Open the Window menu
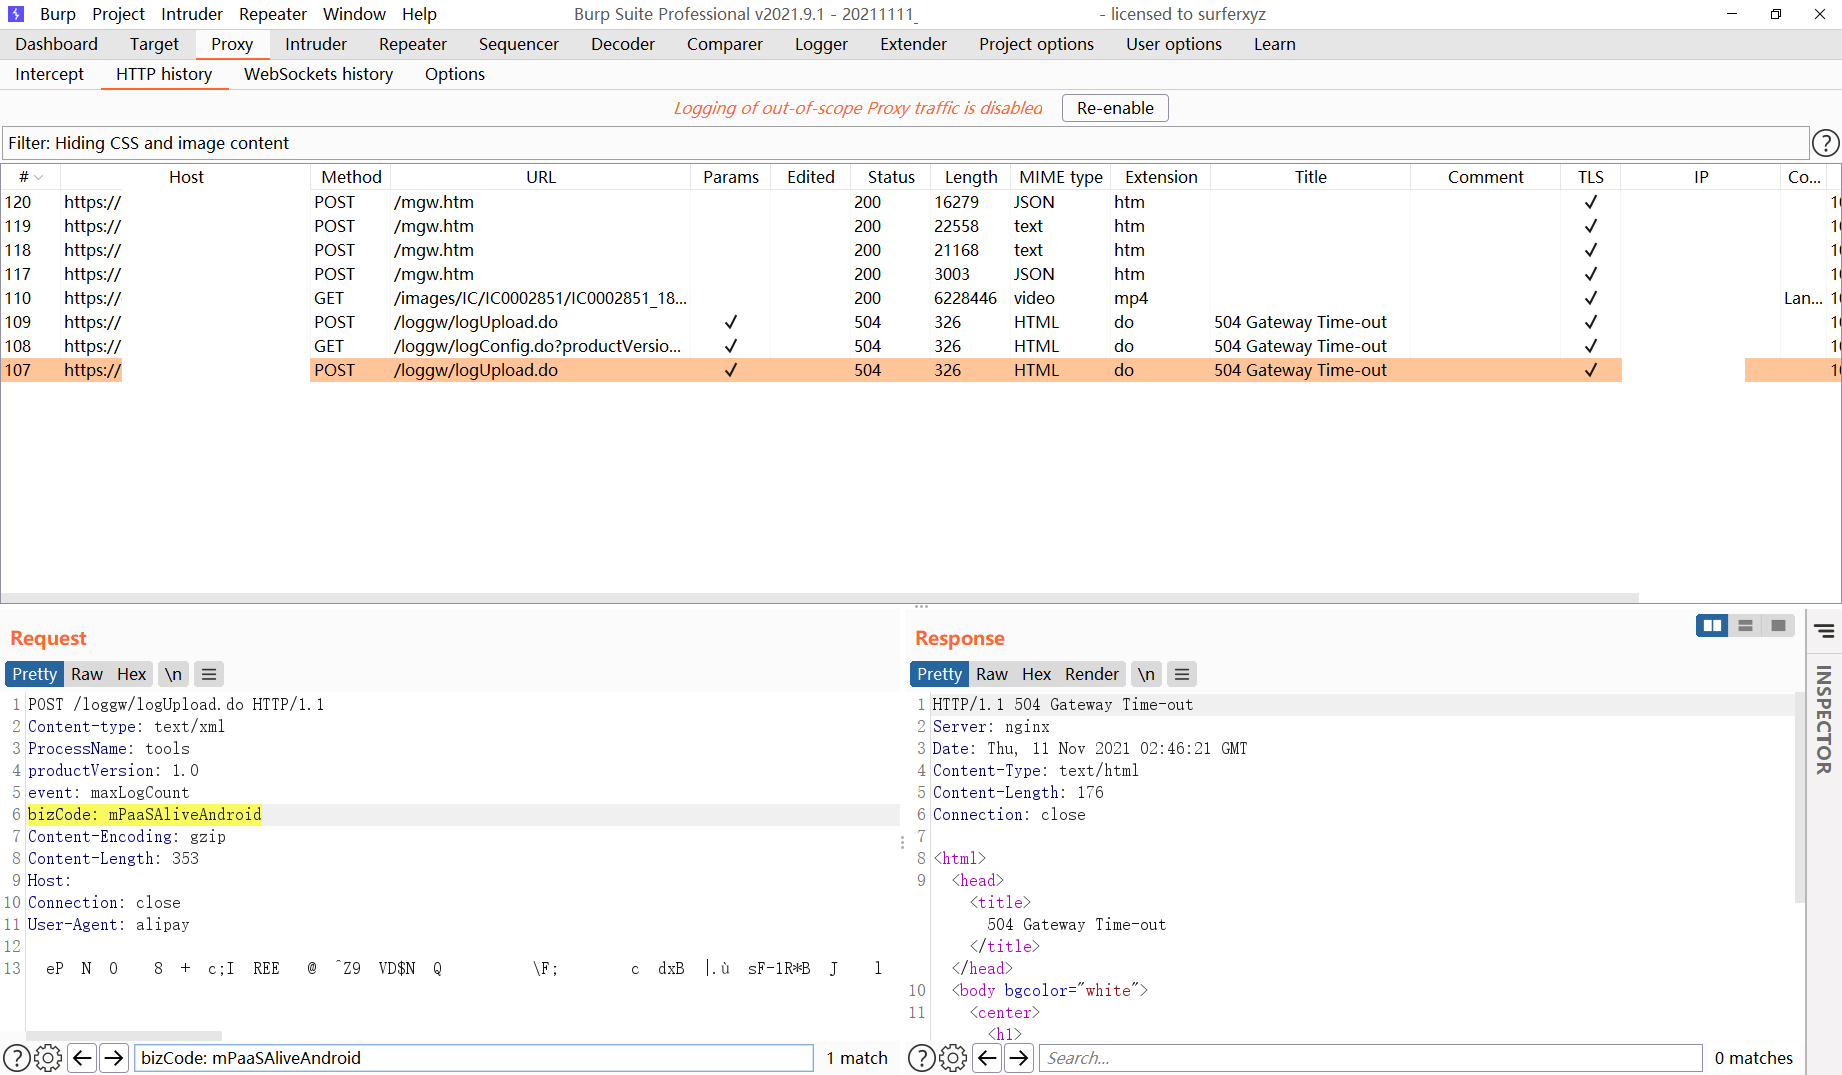This screenshot has width=1842, height=1075. tap(354, 14)
